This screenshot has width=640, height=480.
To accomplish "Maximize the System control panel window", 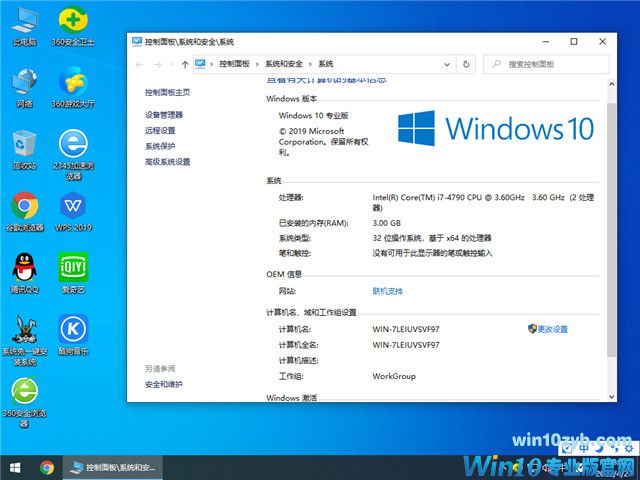I will point(574,42).
